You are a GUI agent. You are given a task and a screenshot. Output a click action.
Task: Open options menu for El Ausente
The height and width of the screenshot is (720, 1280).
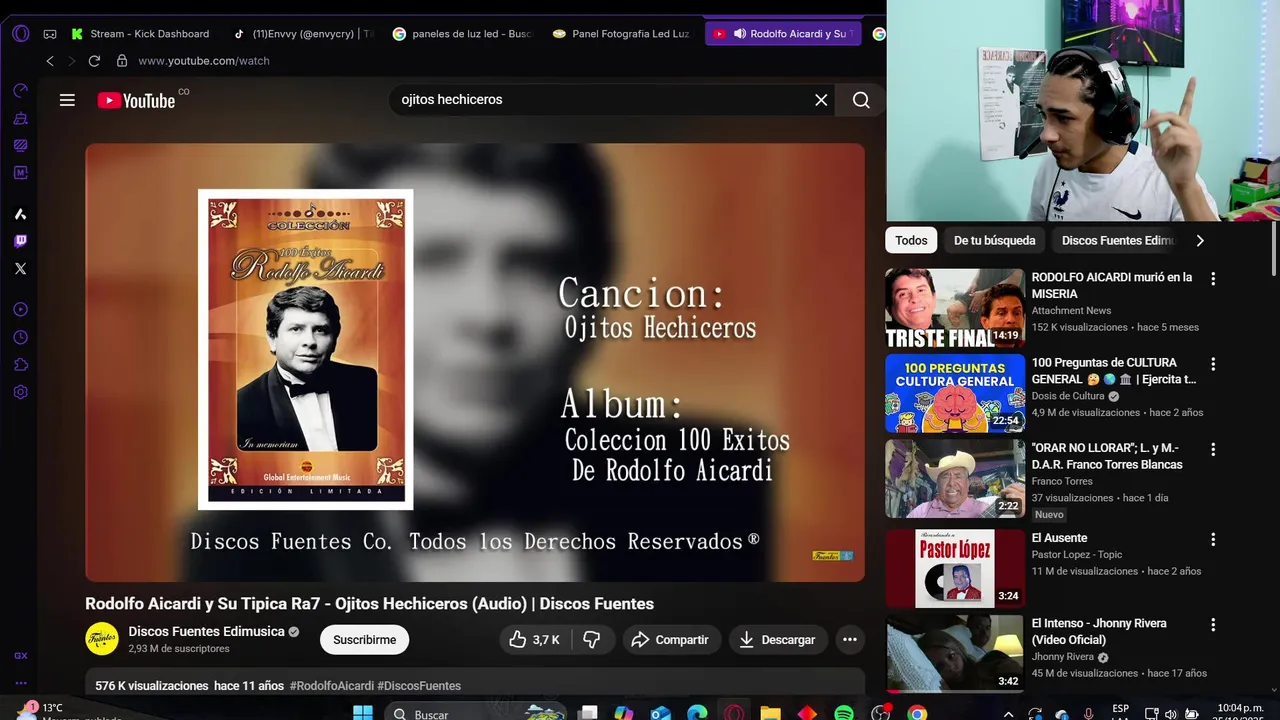click(x=1213, y=539)
